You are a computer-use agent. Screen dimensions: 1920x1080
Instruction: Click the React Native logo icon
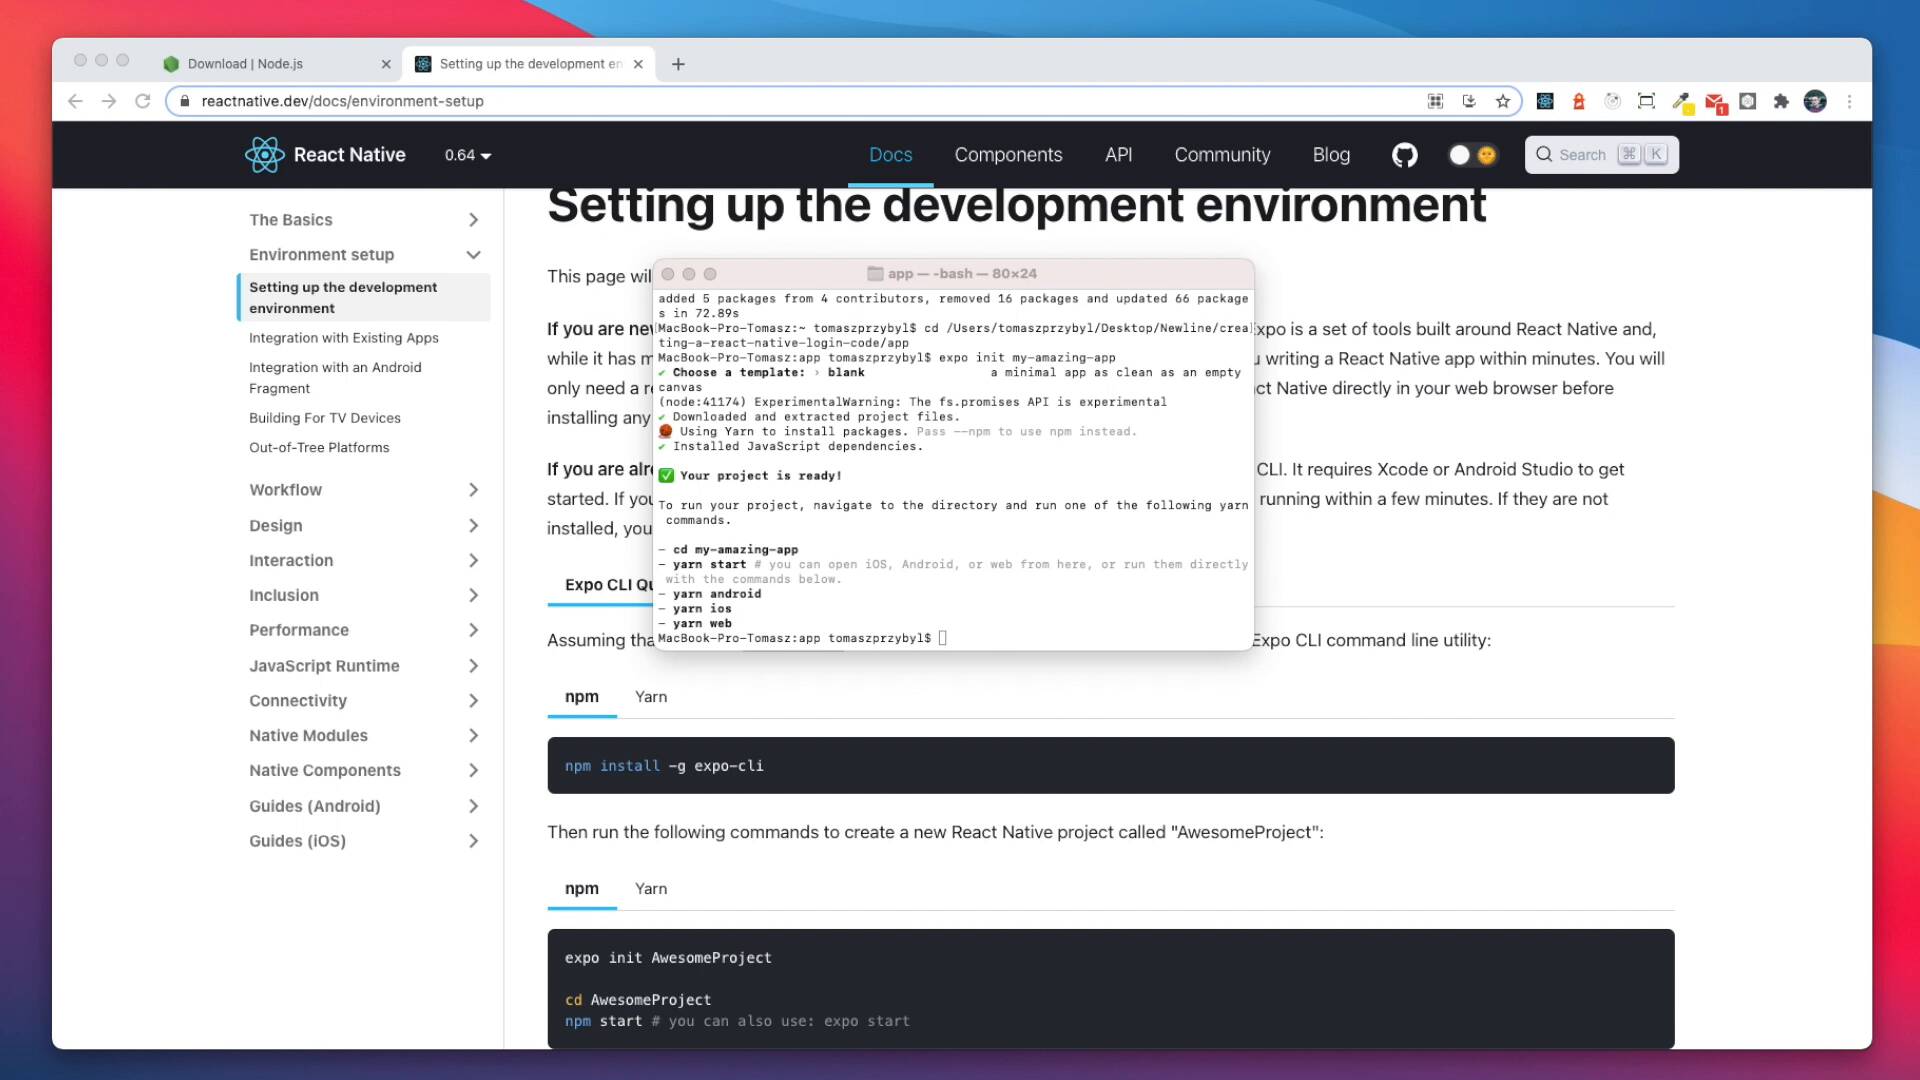(264, 154)
